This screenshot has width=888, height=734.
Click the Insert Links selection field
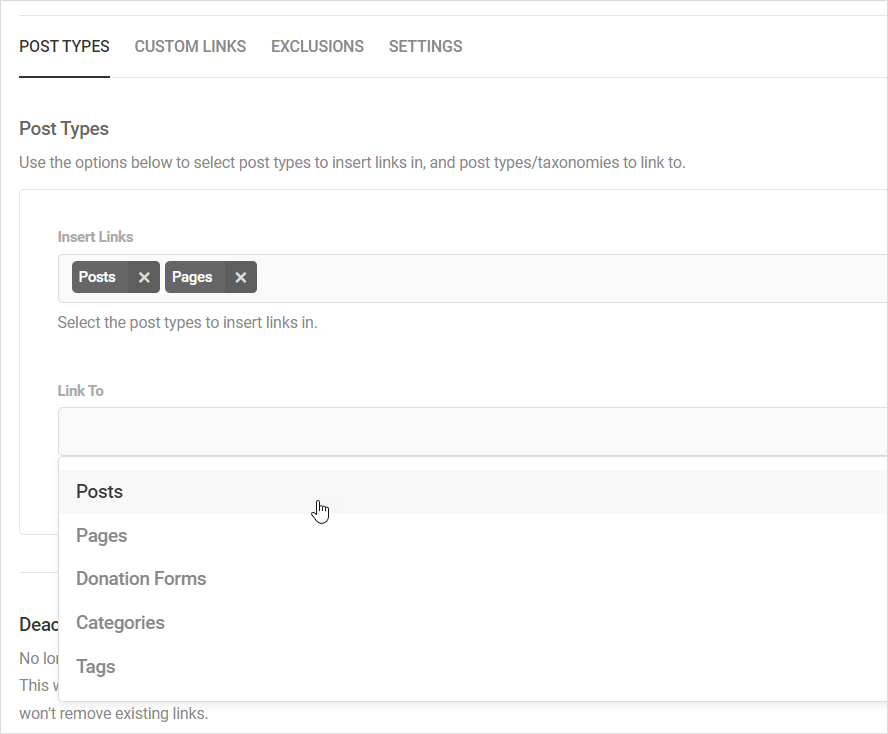(x=500, y=277)
